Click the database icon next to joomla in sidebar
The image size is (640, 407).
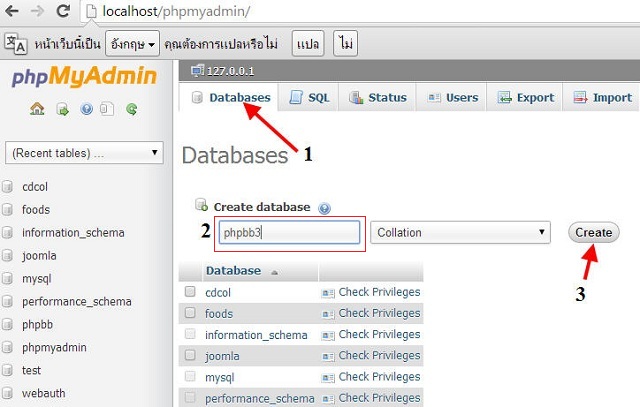[7, 256]
